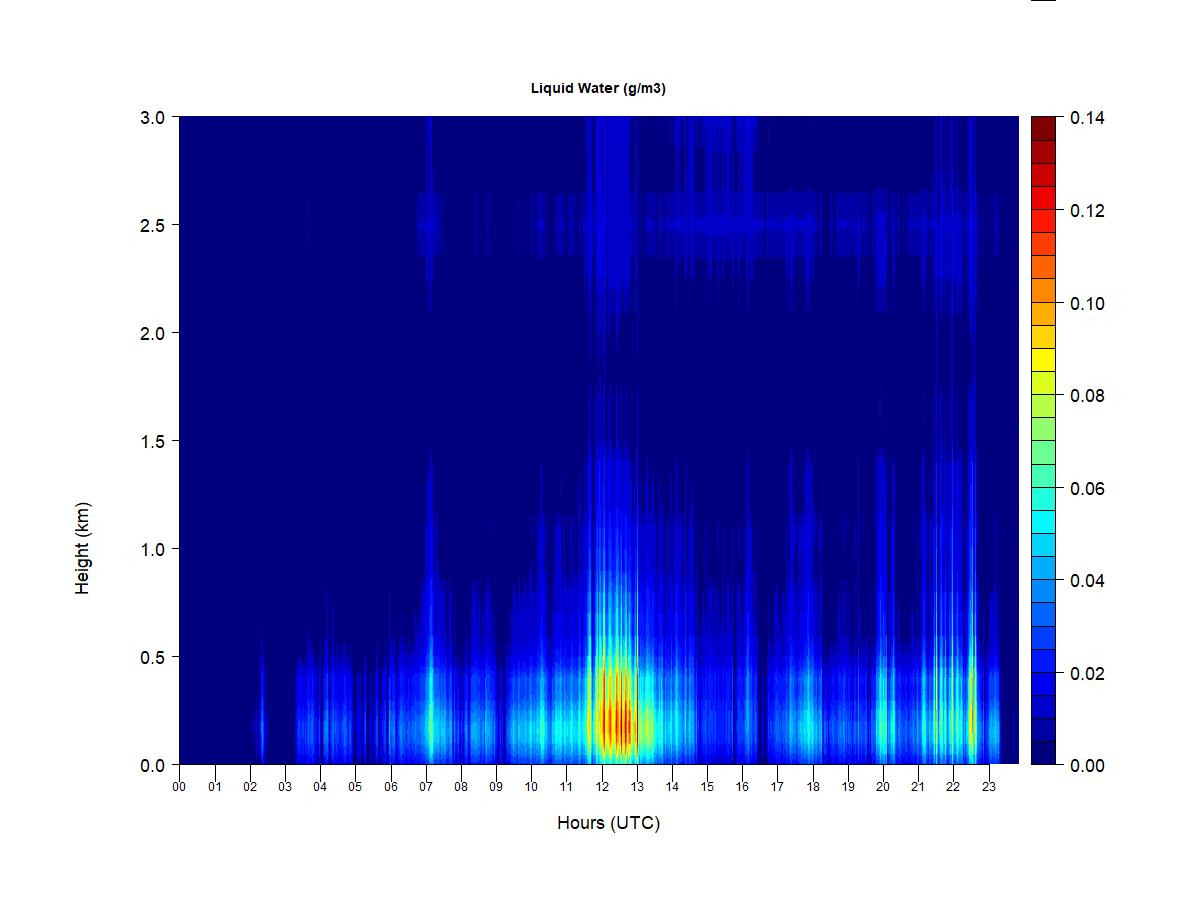Select hour 00 tick on the time axis

click(179, 786)
